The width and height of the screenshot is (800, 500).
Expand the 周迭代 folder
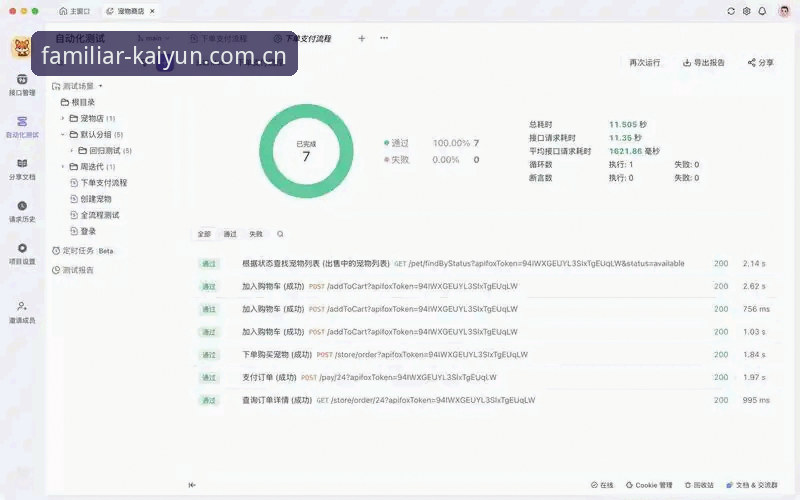coord(63,167)
